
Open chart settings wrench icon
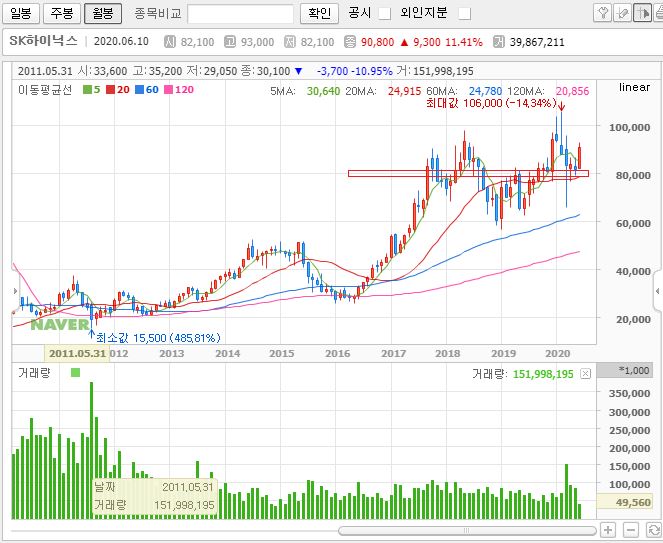click(x=603, y=13)
